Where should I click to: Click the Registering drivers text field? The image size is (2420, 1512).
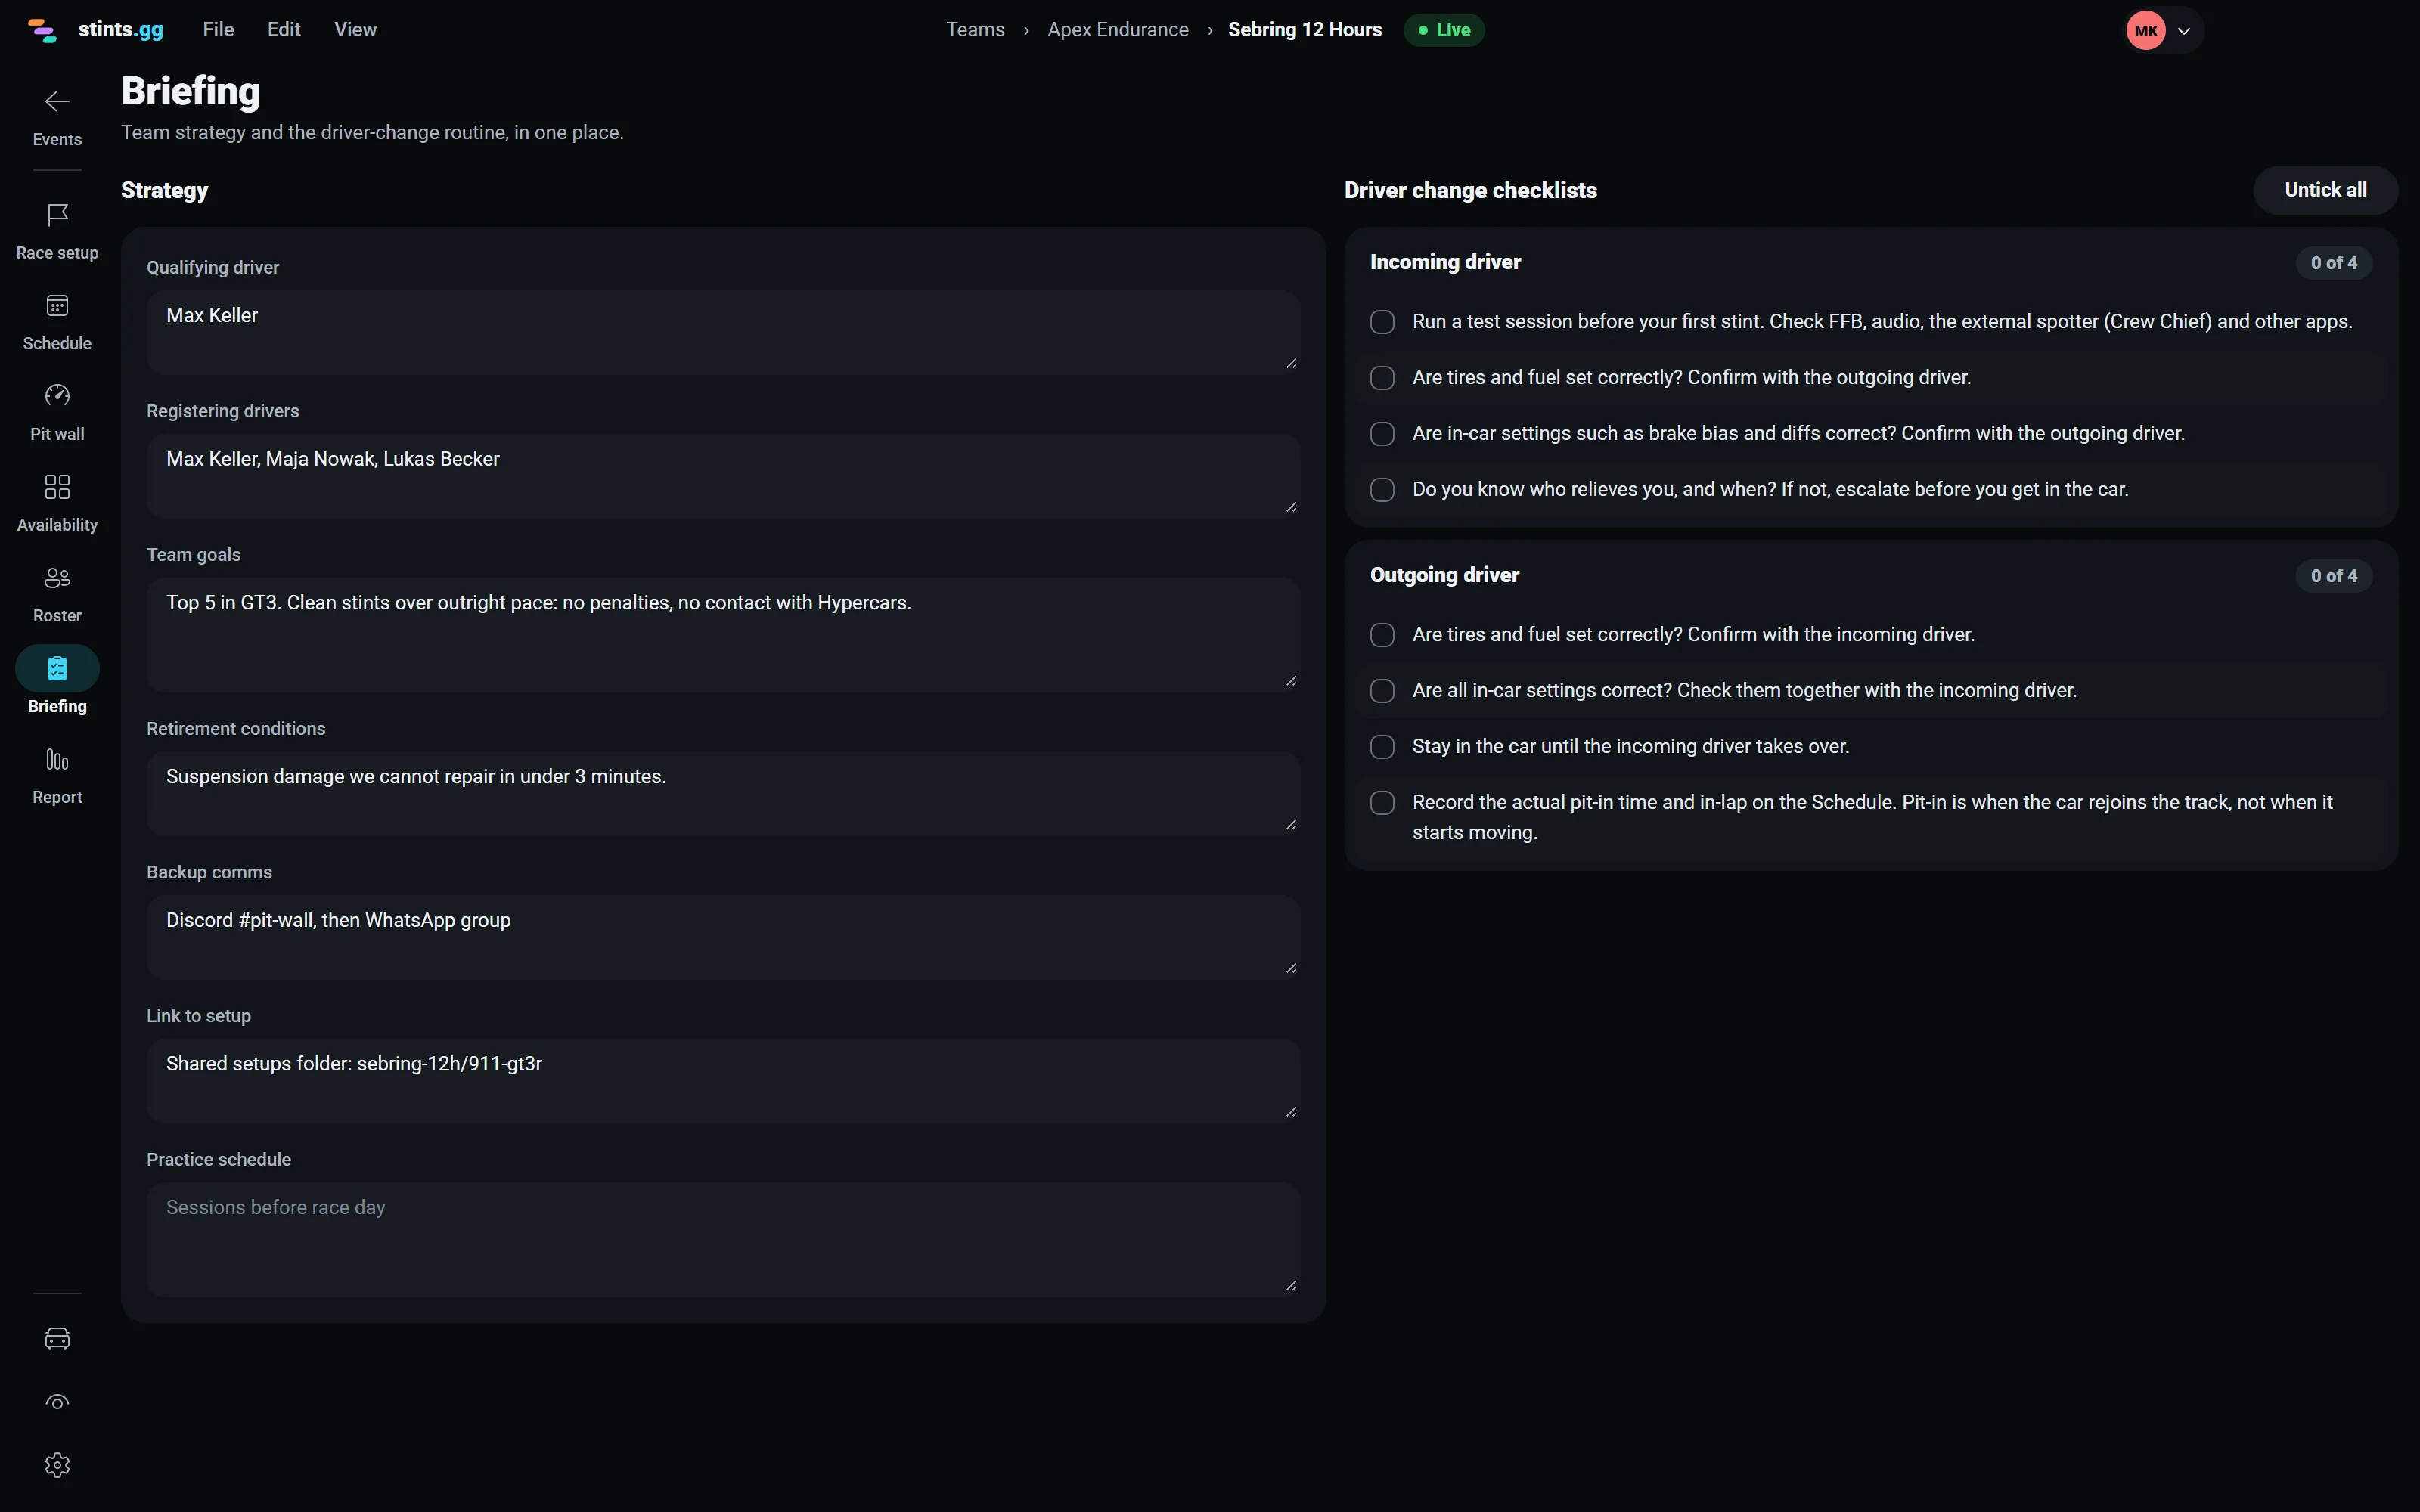click(x=723, y=476)
